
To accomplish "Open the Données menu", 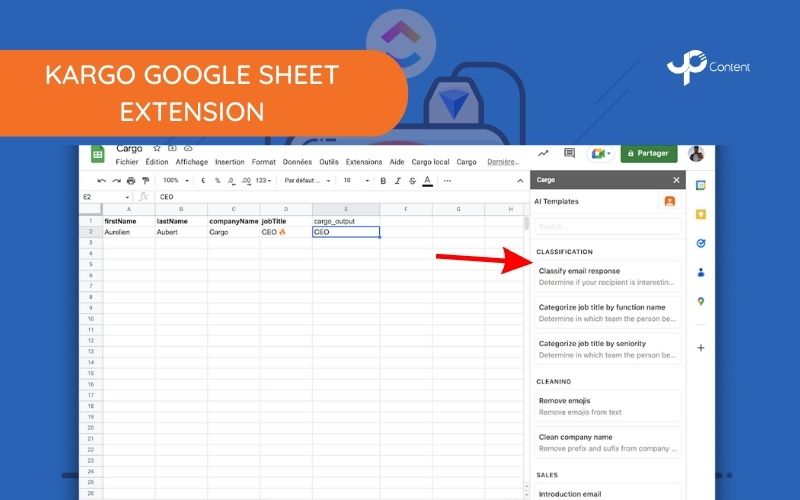I will [297, 162].
